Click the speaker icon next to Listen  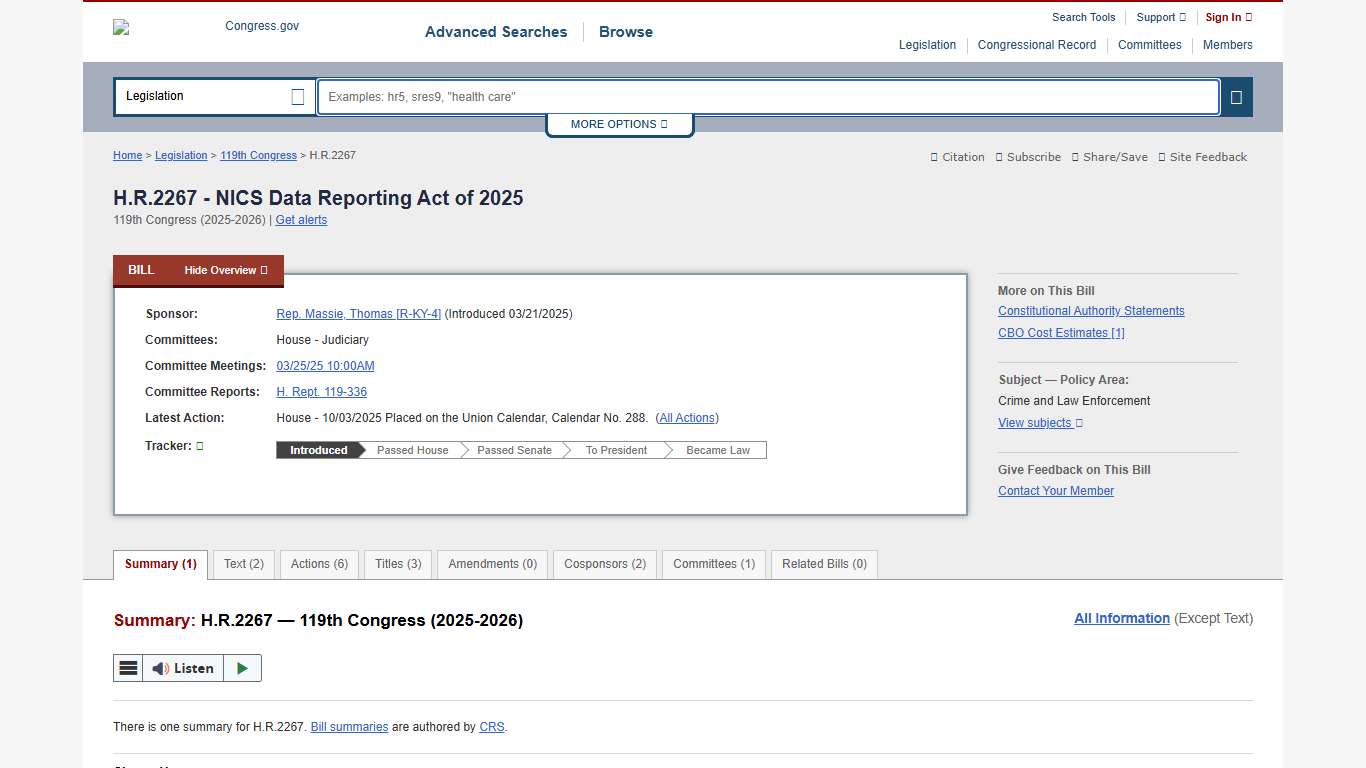click(x=160, y=667)
